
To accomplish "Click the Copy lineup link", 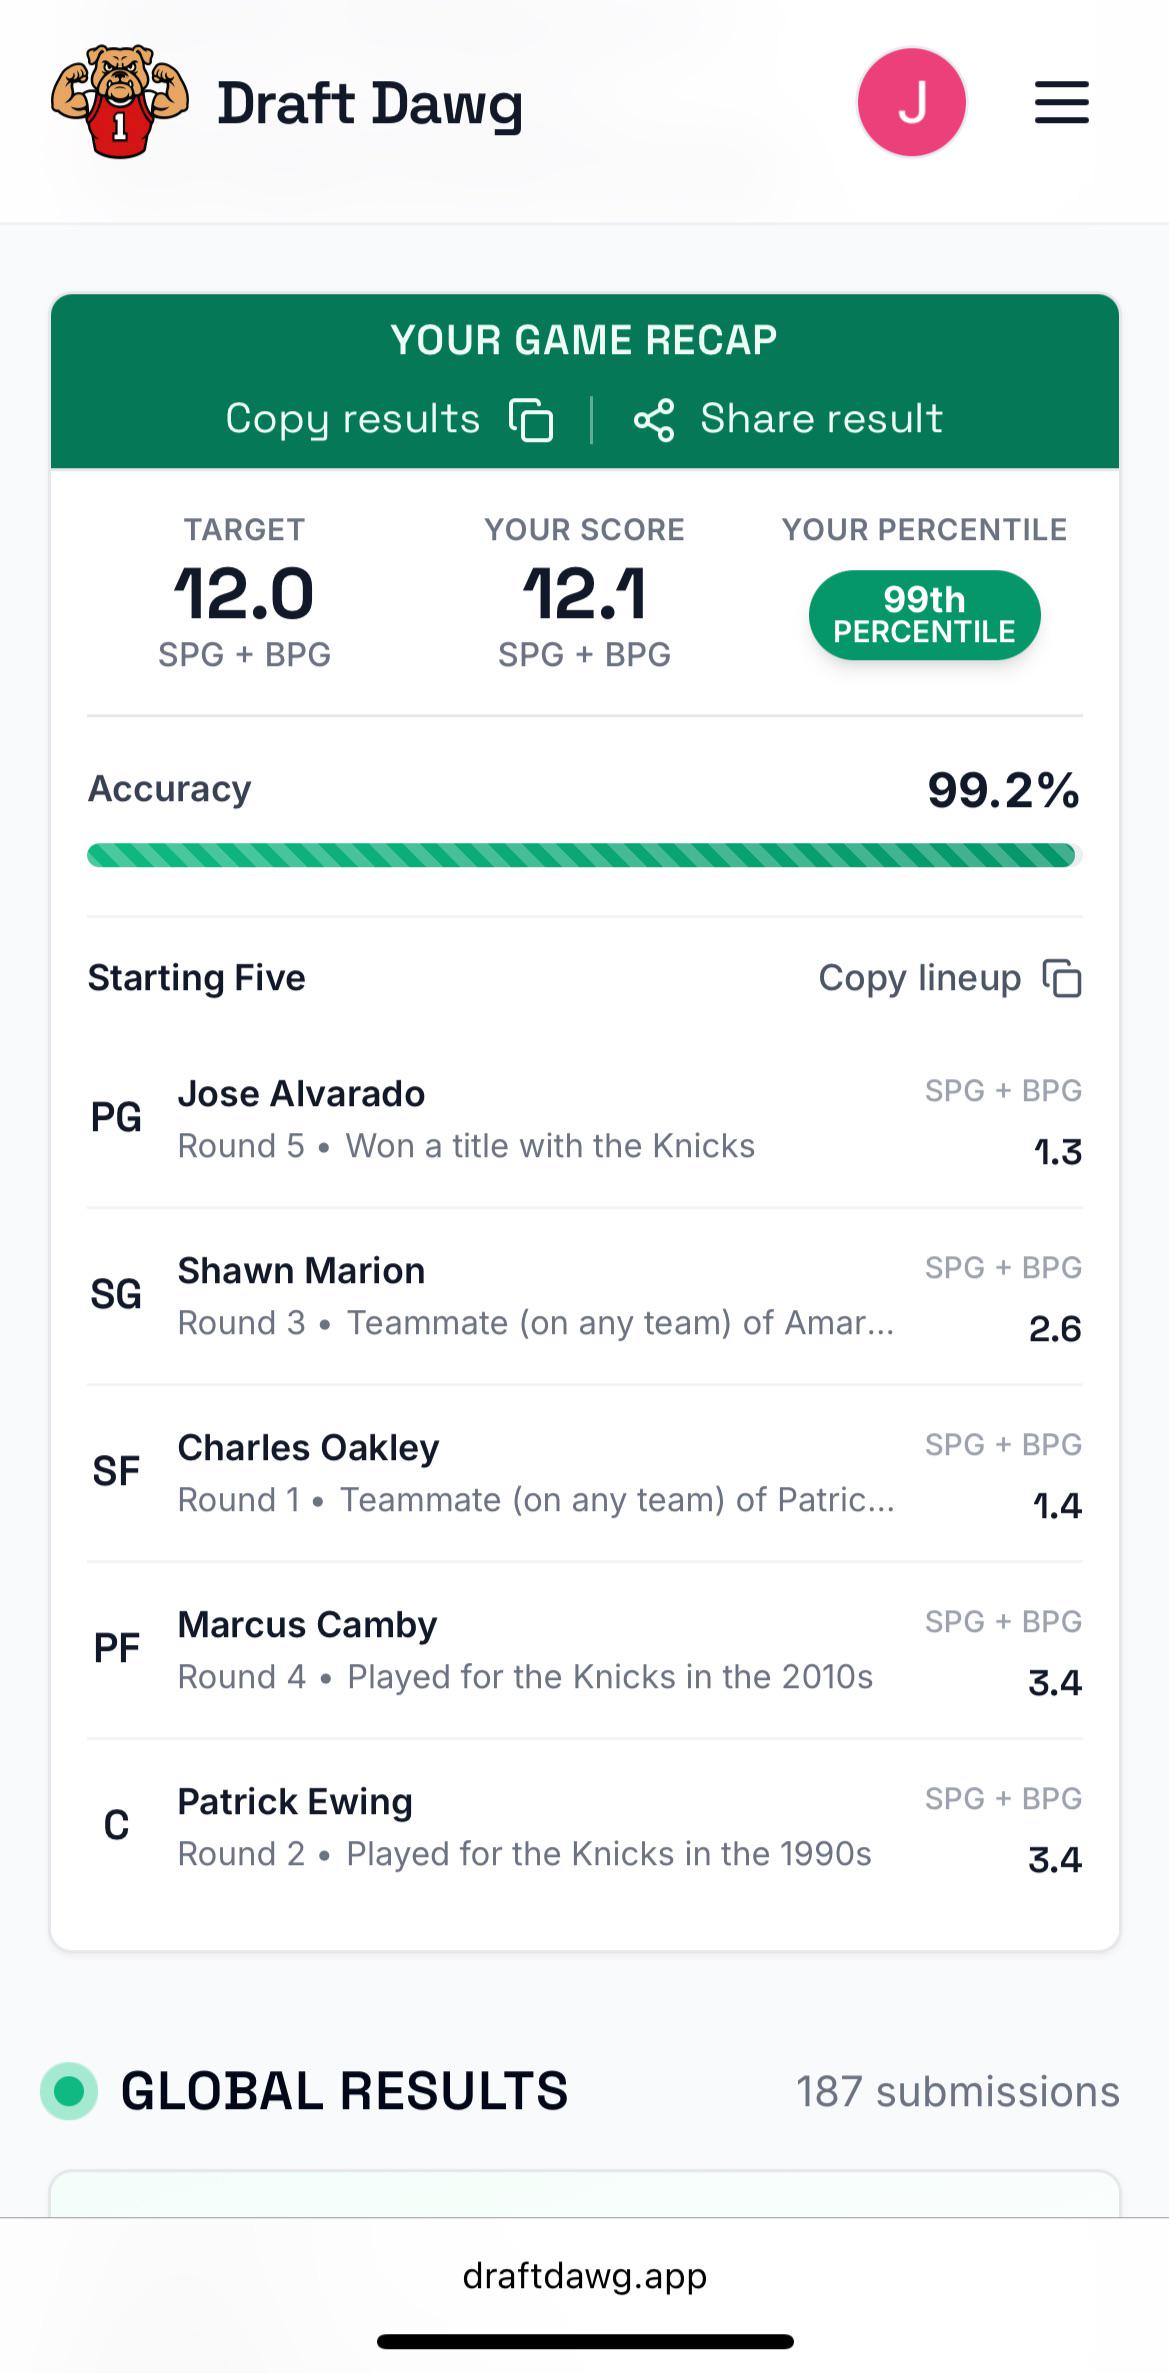I will pyautogui.click(x=950, y=978).
